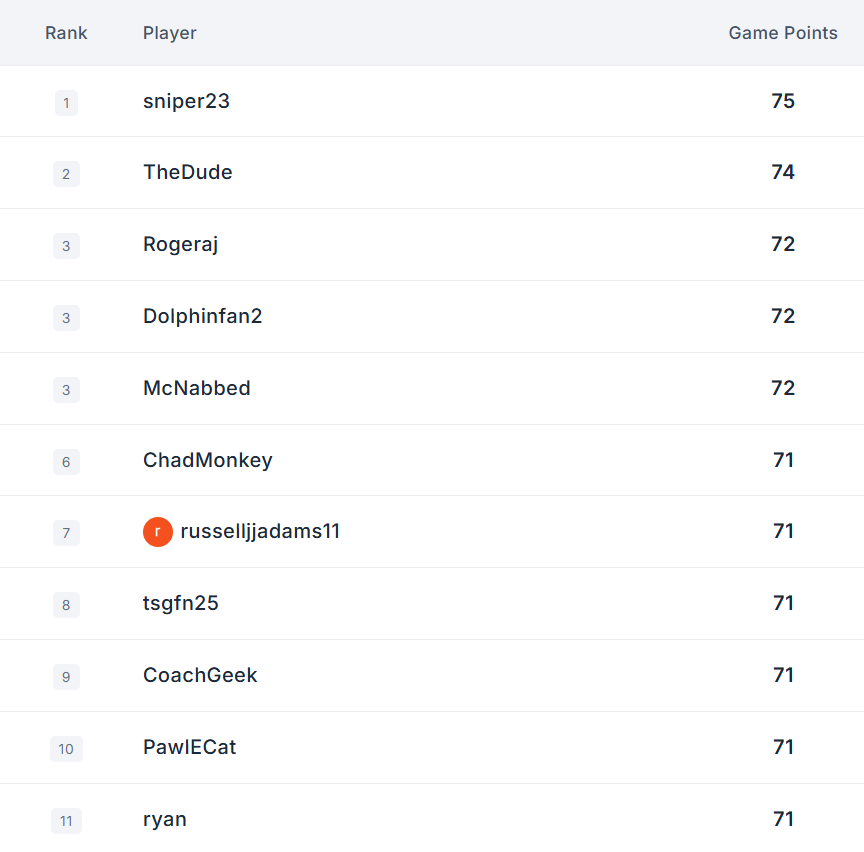
Task: Click the rank 6 badge
Action: pyautogui.click(x=66, y=462)
